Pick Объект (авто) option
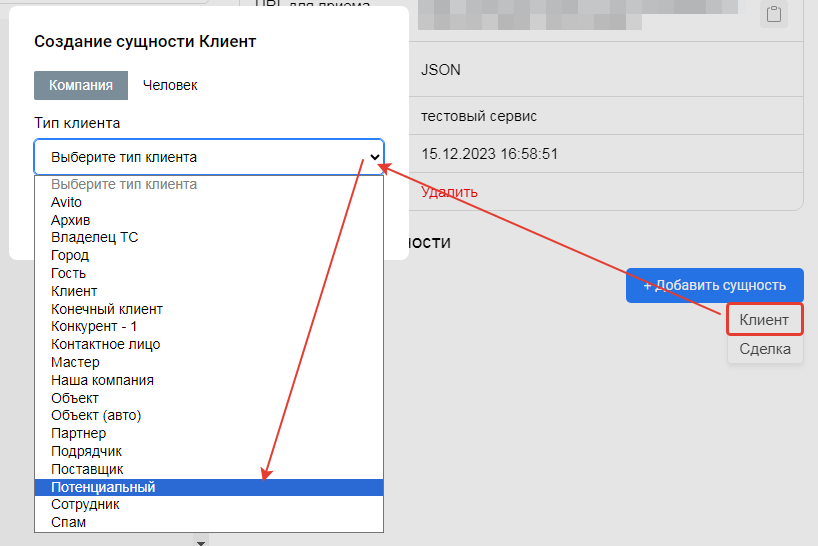This screenshot has height=546, width=818. click(96, 416)
